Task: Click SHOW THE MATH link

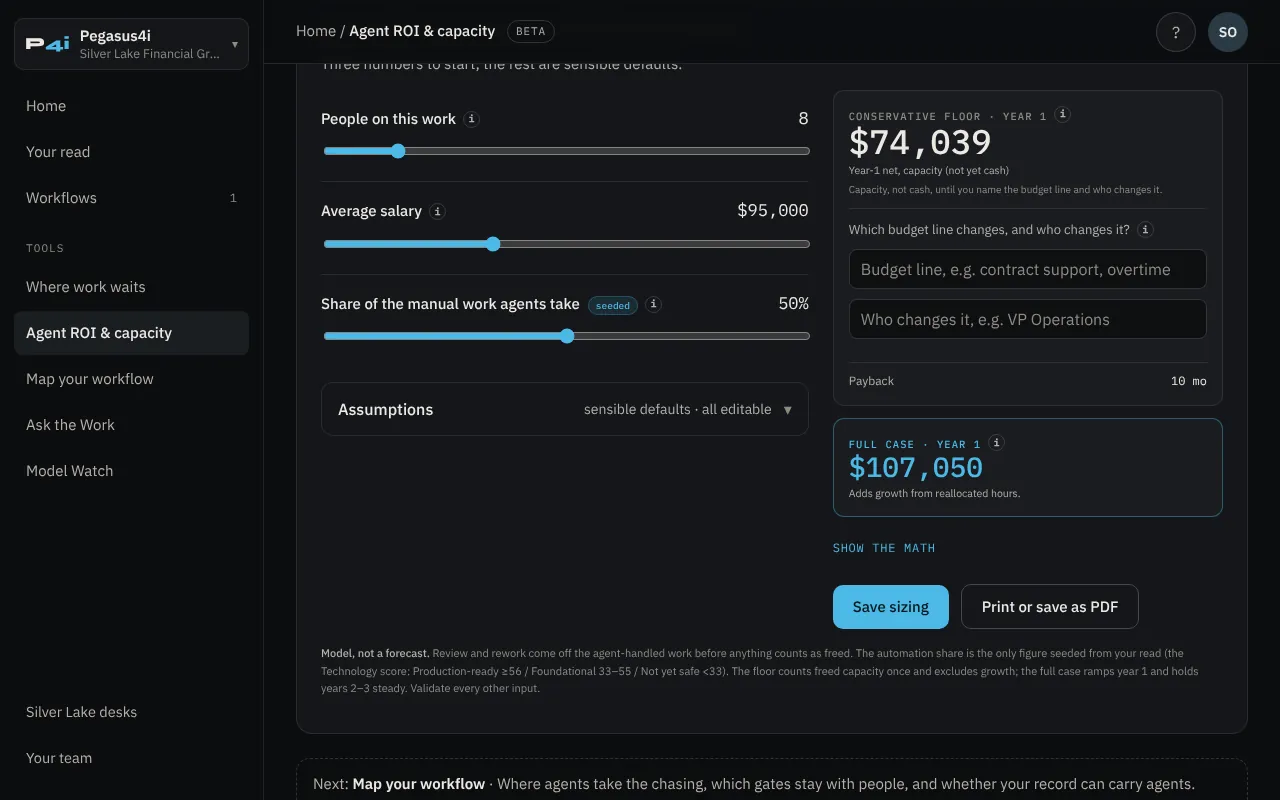Action: [x=884, y=548]
